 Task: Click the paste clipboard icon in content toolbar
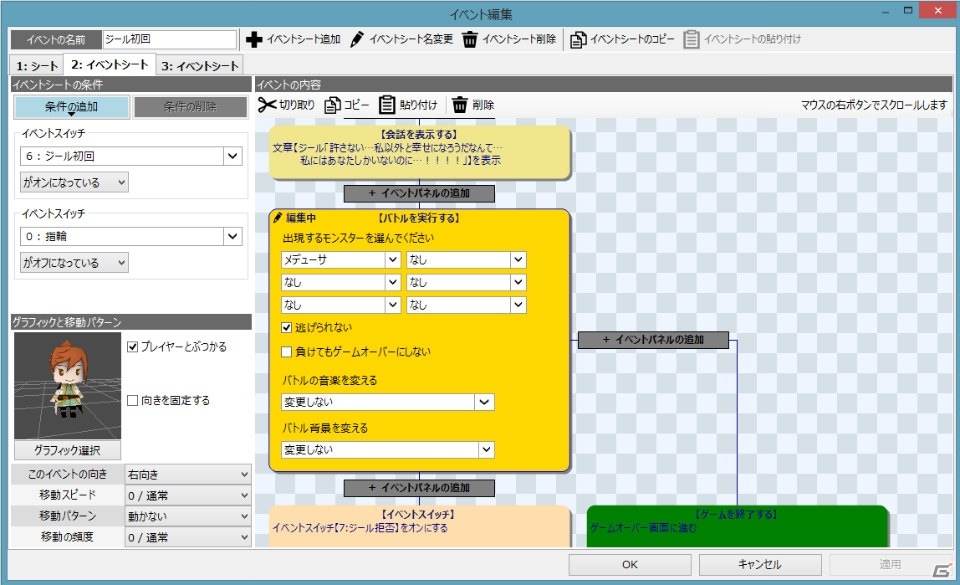pyautogui.click(x=386, y=105)
